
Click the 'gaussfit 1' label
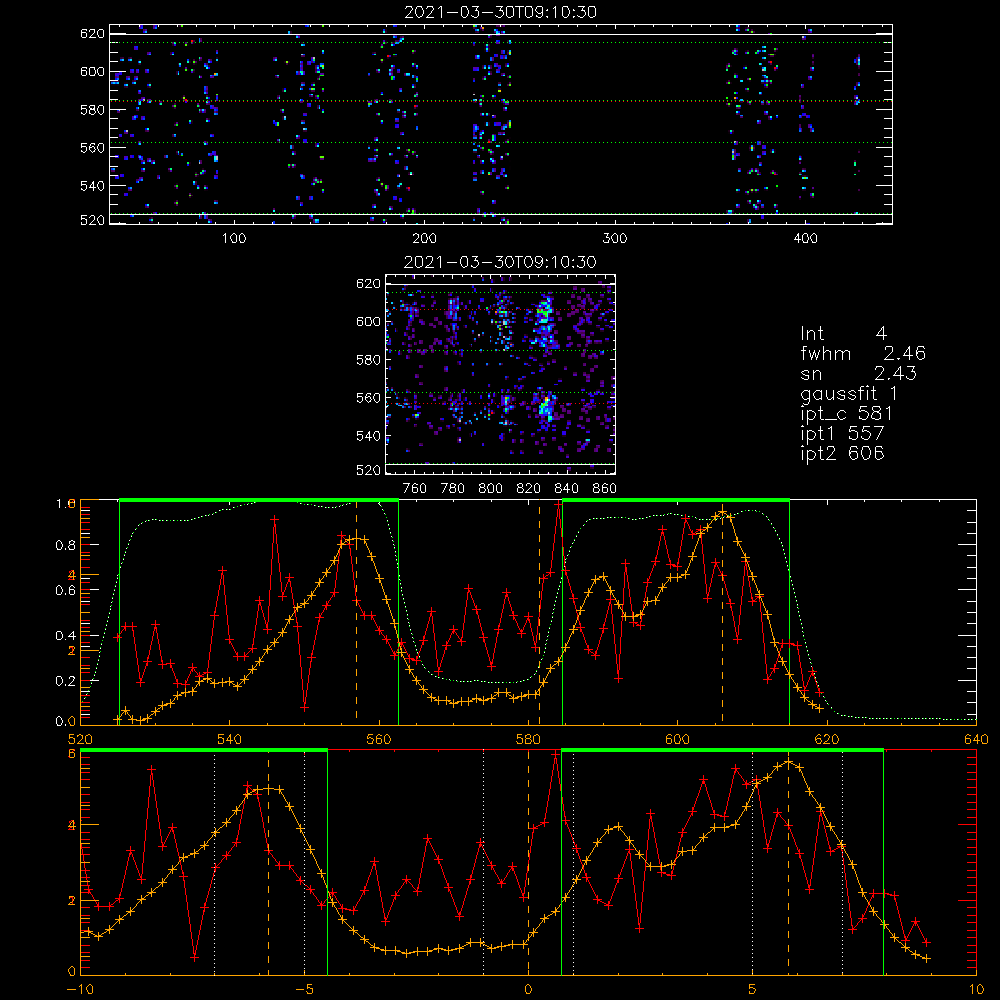pos(849,393)
